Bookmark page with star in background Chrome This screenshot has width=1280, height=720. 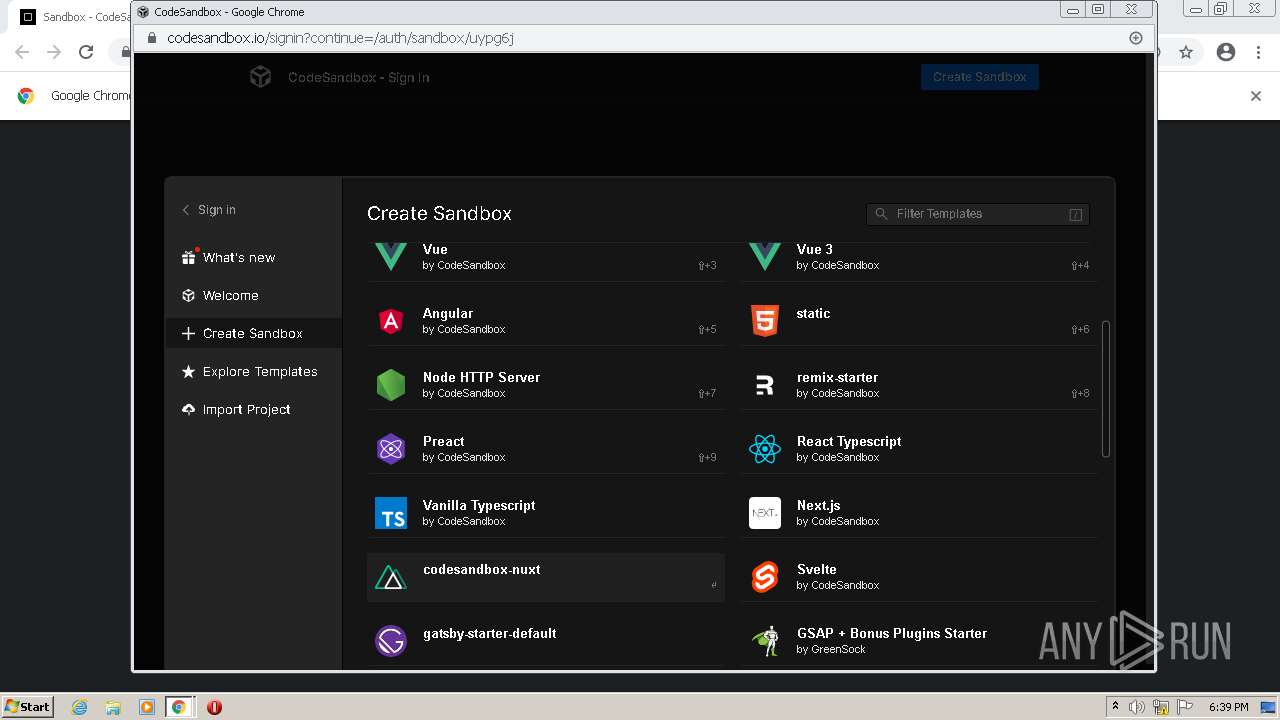[1186, 52]
